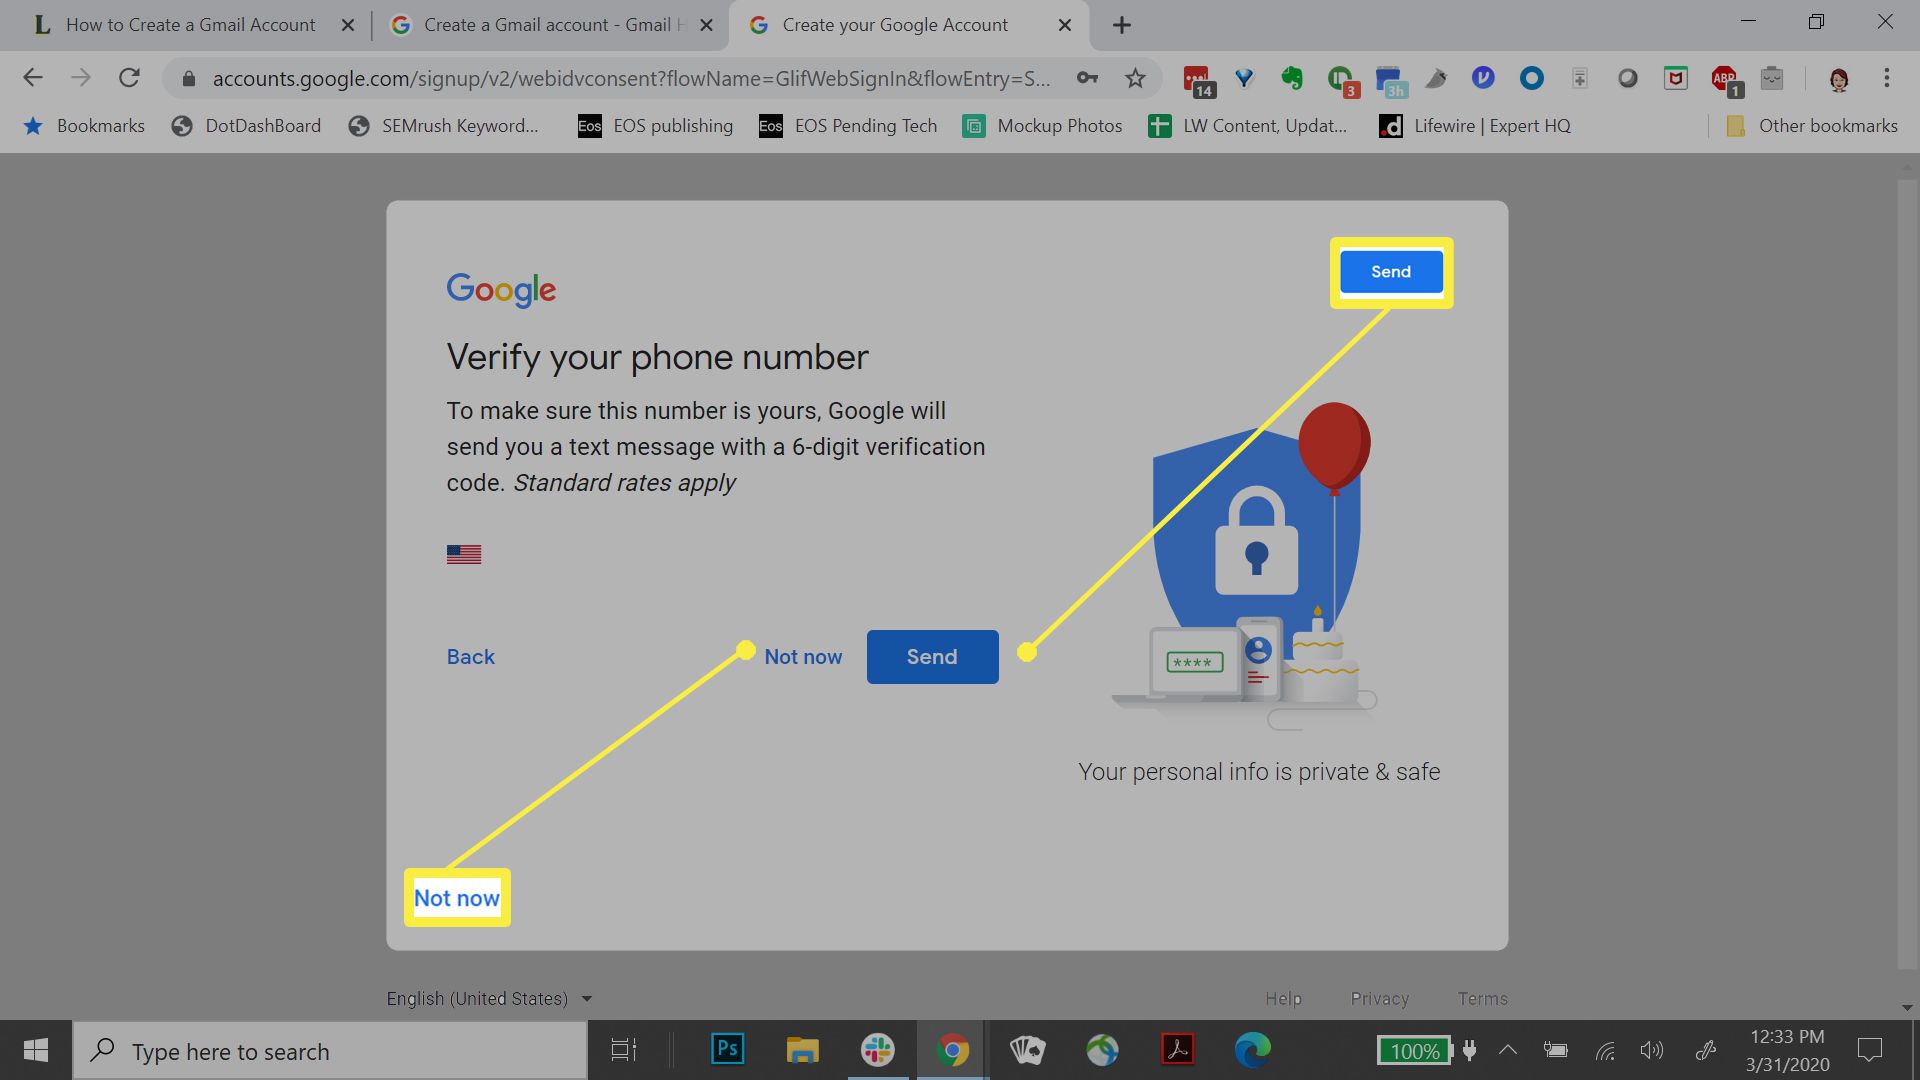Open the McAfee shield extension
This screenshot has height=1080, width=1920.
[x=1676, y=78]
